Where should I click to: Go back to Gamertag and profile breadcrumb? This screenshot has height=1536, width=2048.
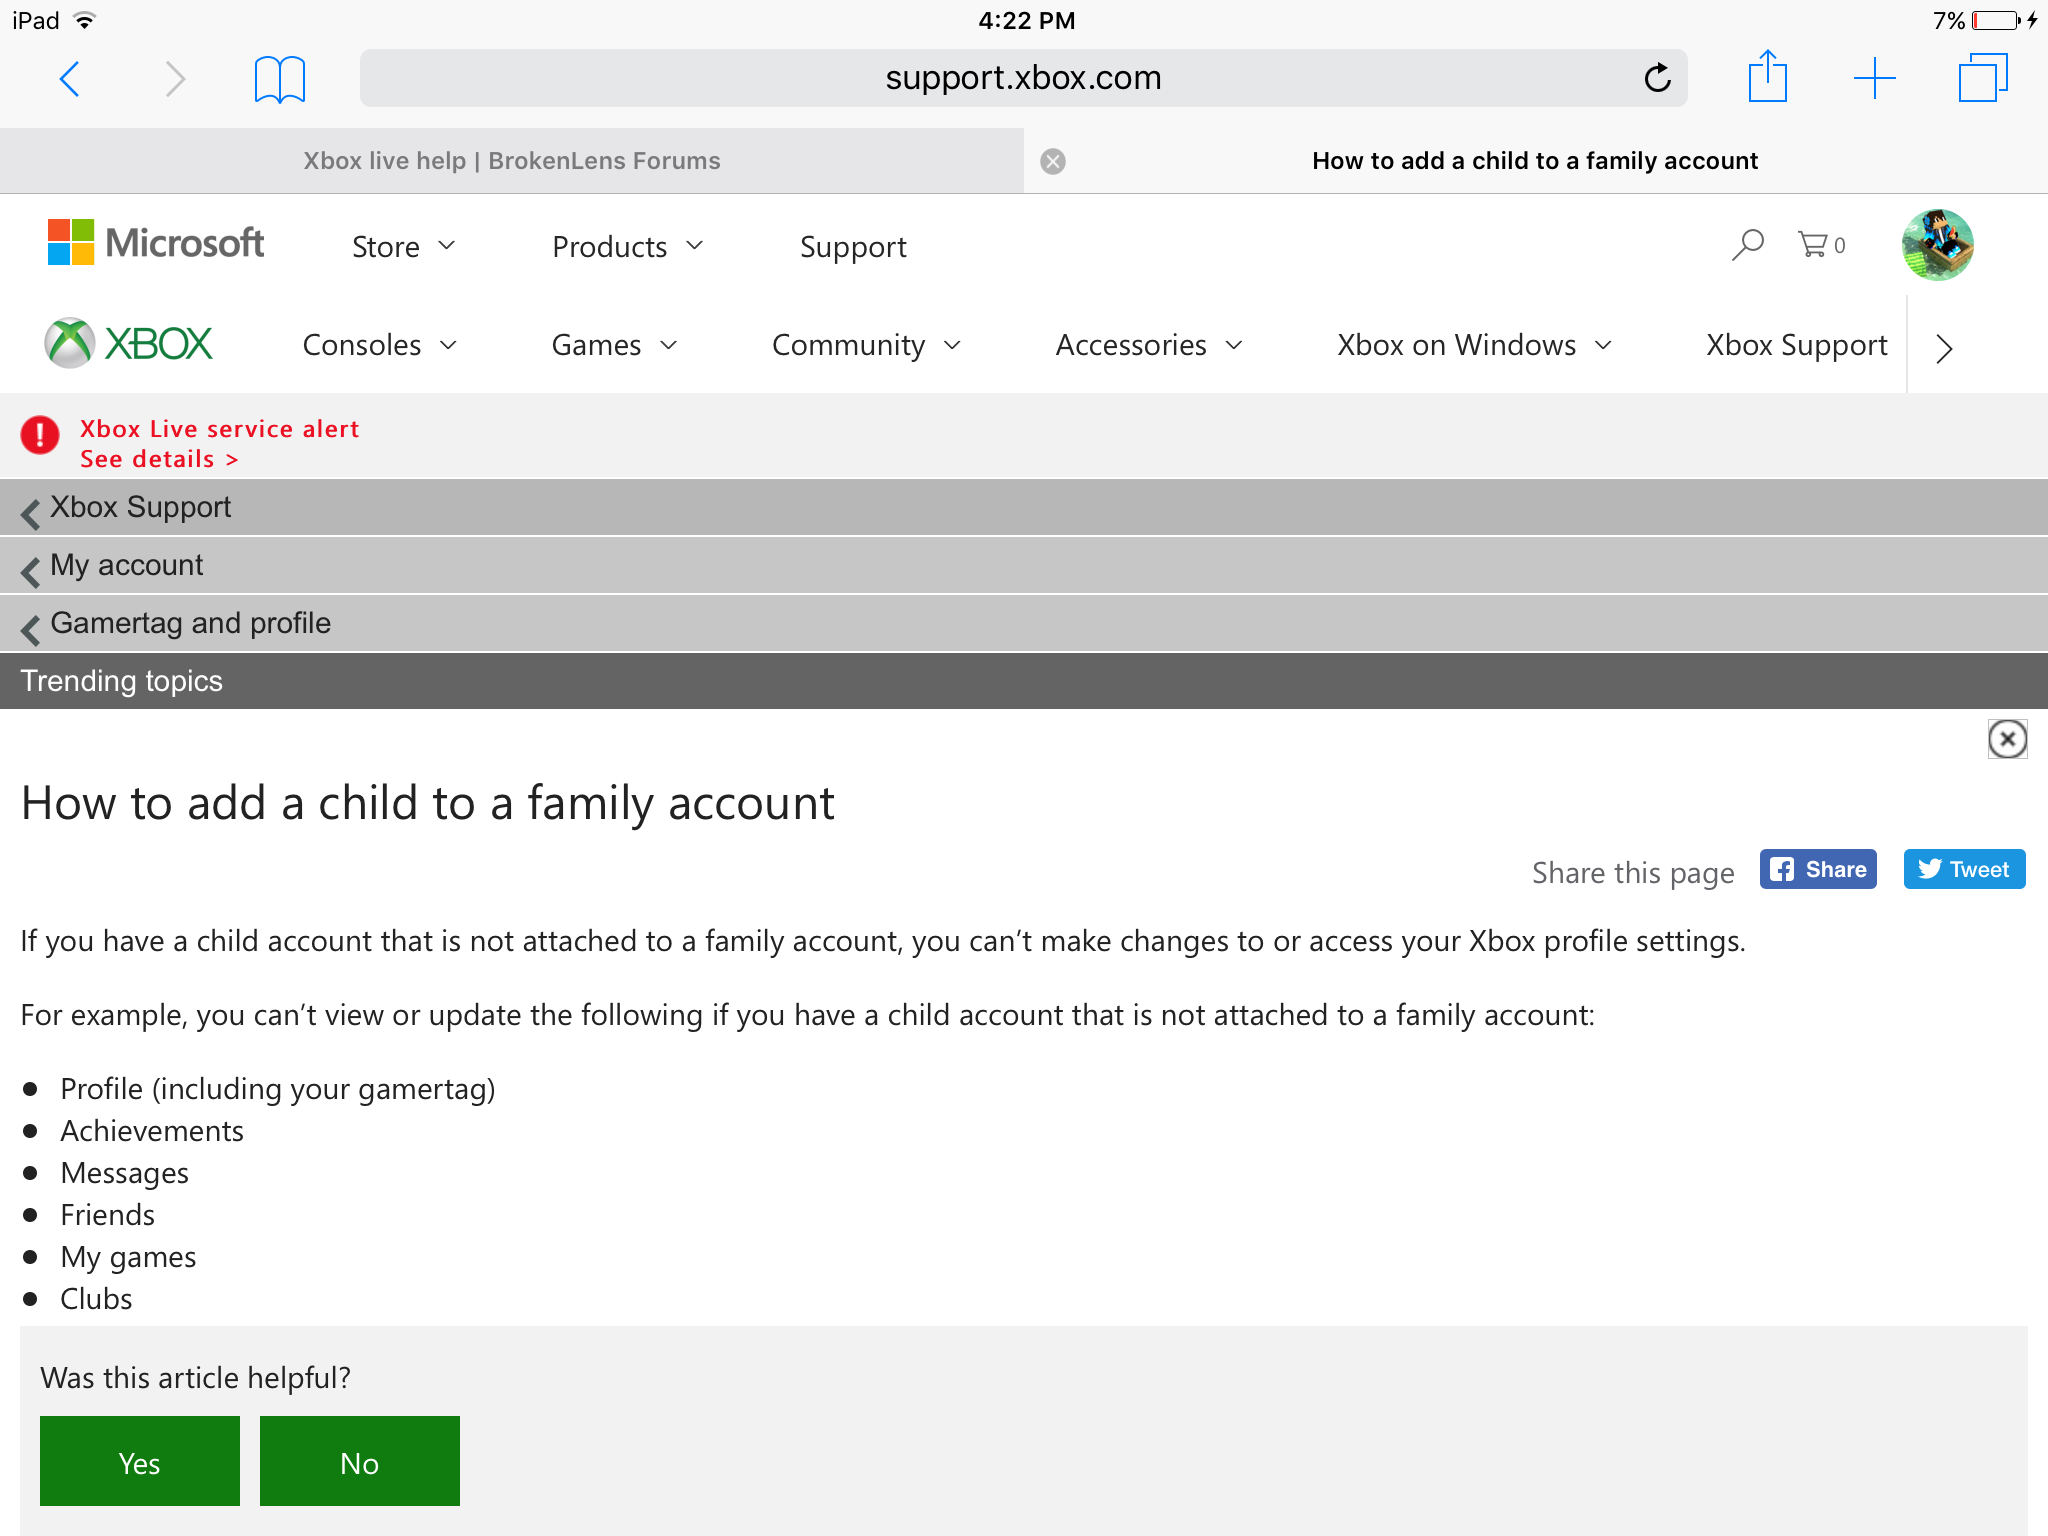pyautogui.click(x=1024, y=624)
